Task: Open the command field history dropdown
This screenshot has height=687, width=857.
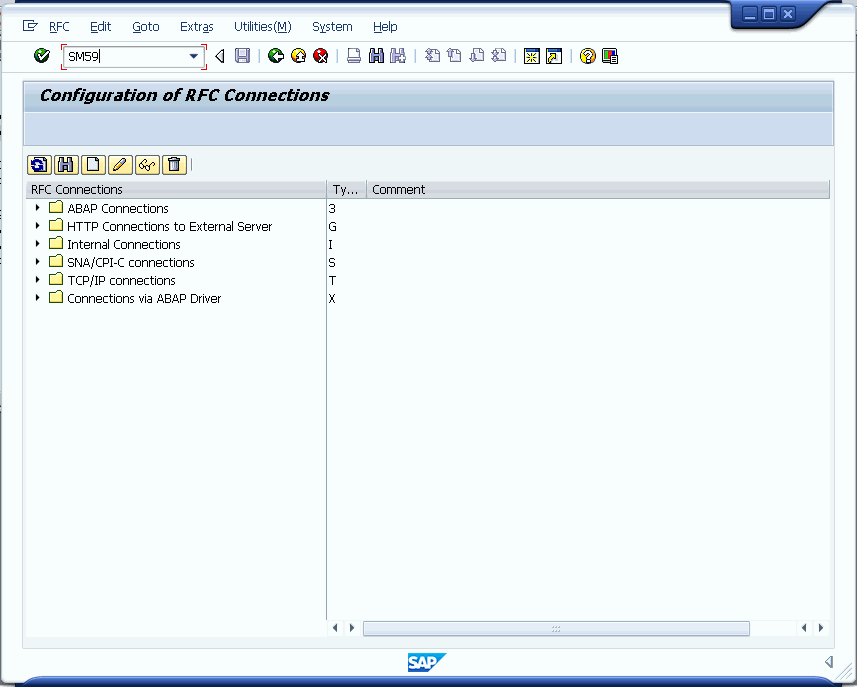Action: pyautogui.click(x=193, y=56)
